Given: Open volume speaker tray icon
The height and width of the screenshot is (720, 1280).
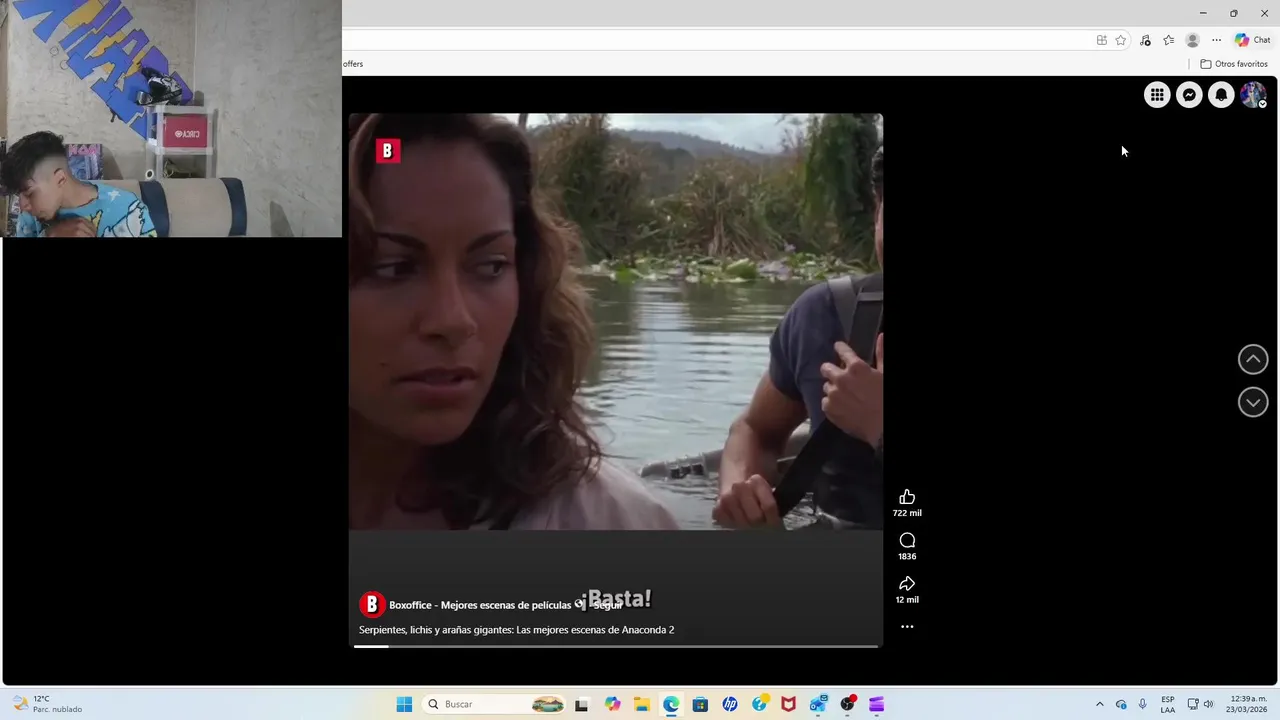Looking at the screenshot, I should (x=1208, y=704).
